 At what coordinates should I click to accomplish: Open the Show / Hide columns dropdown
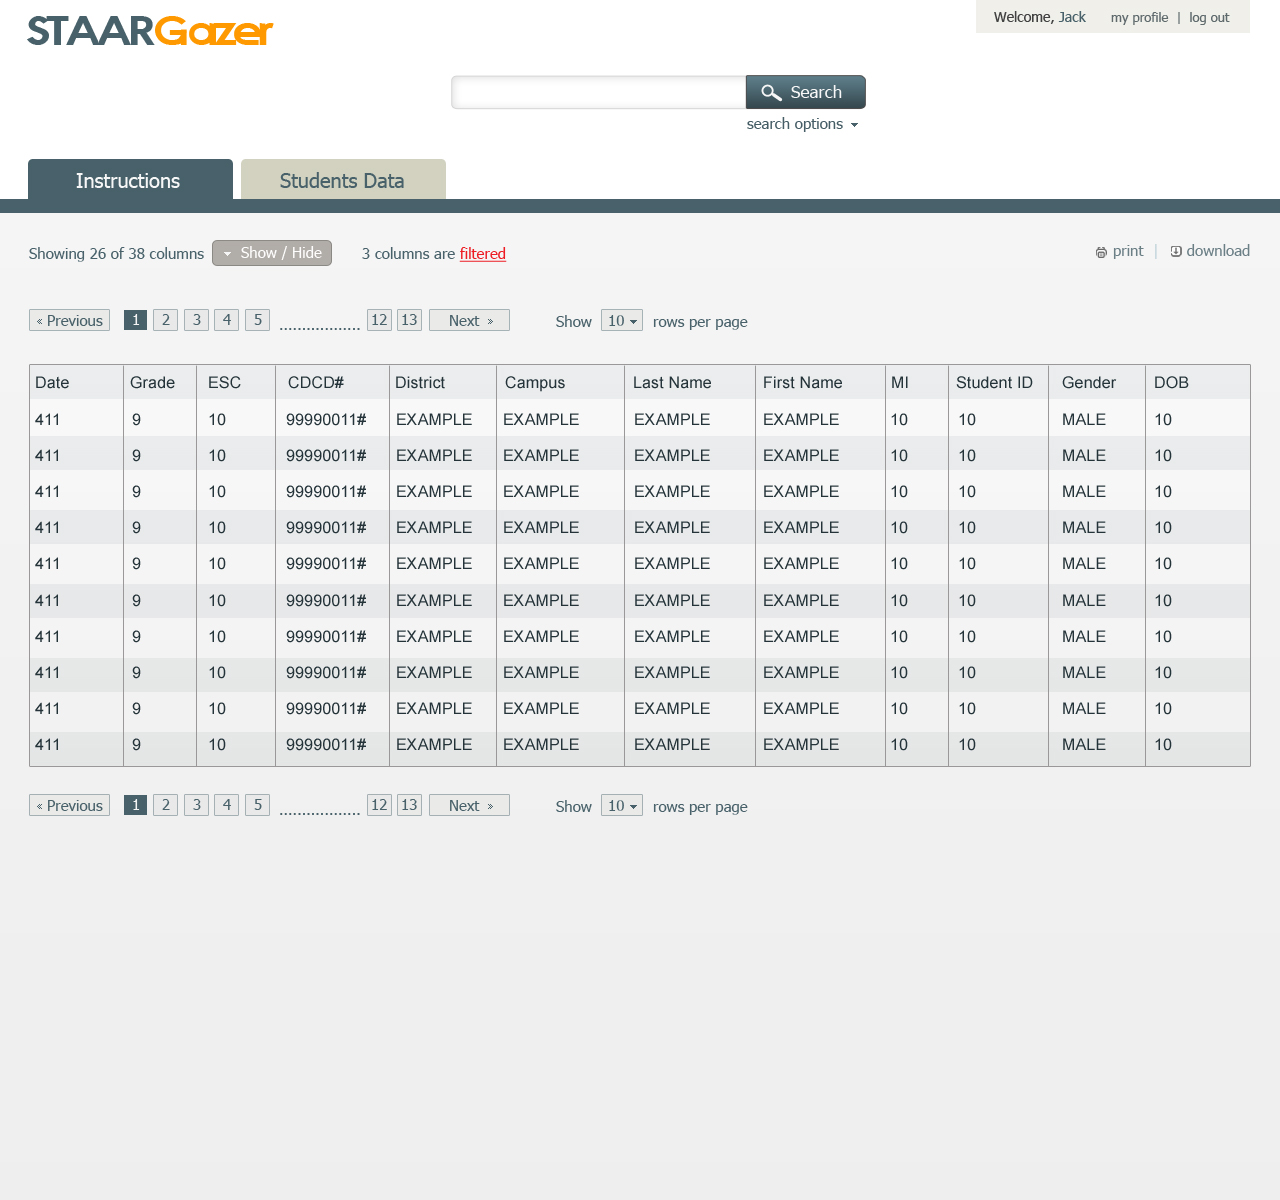[272, 253]
